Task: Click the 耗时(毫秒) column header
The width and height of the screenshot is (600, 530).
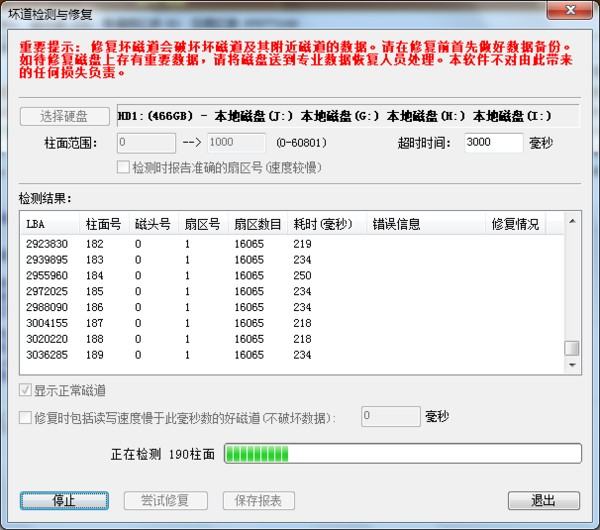Action: coord(327,224)
